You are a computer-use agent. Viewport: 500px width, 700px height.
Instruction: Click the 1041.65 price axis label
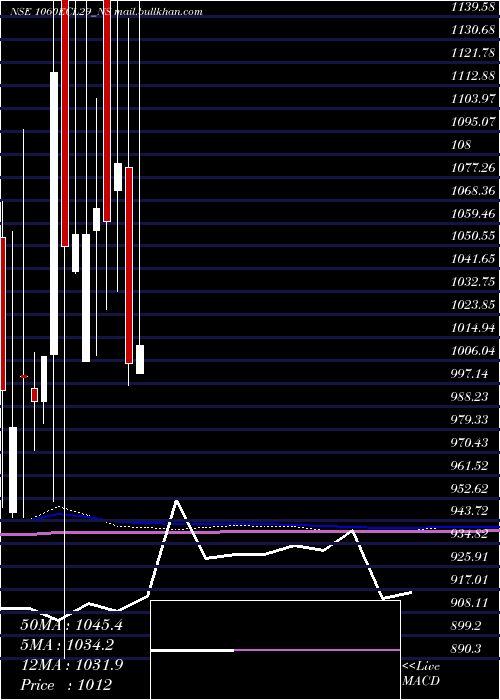click(x=473, y=259)
